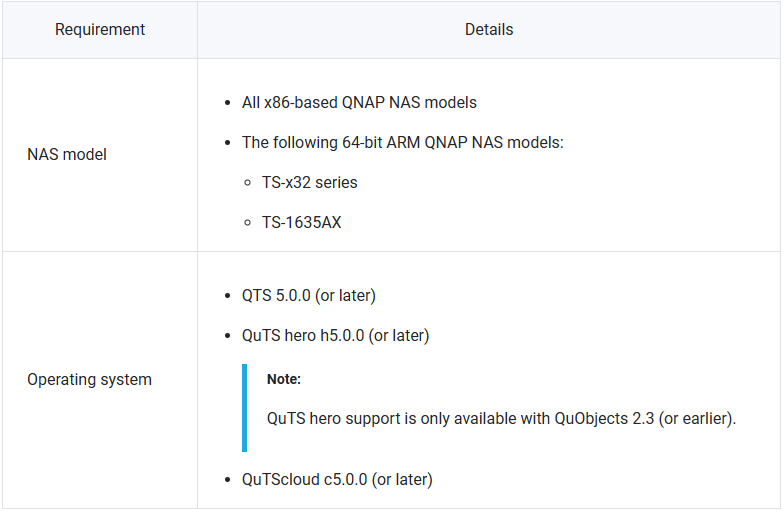Click the Details column header
This screenshot has width=784, height=512.
point(489,30)
